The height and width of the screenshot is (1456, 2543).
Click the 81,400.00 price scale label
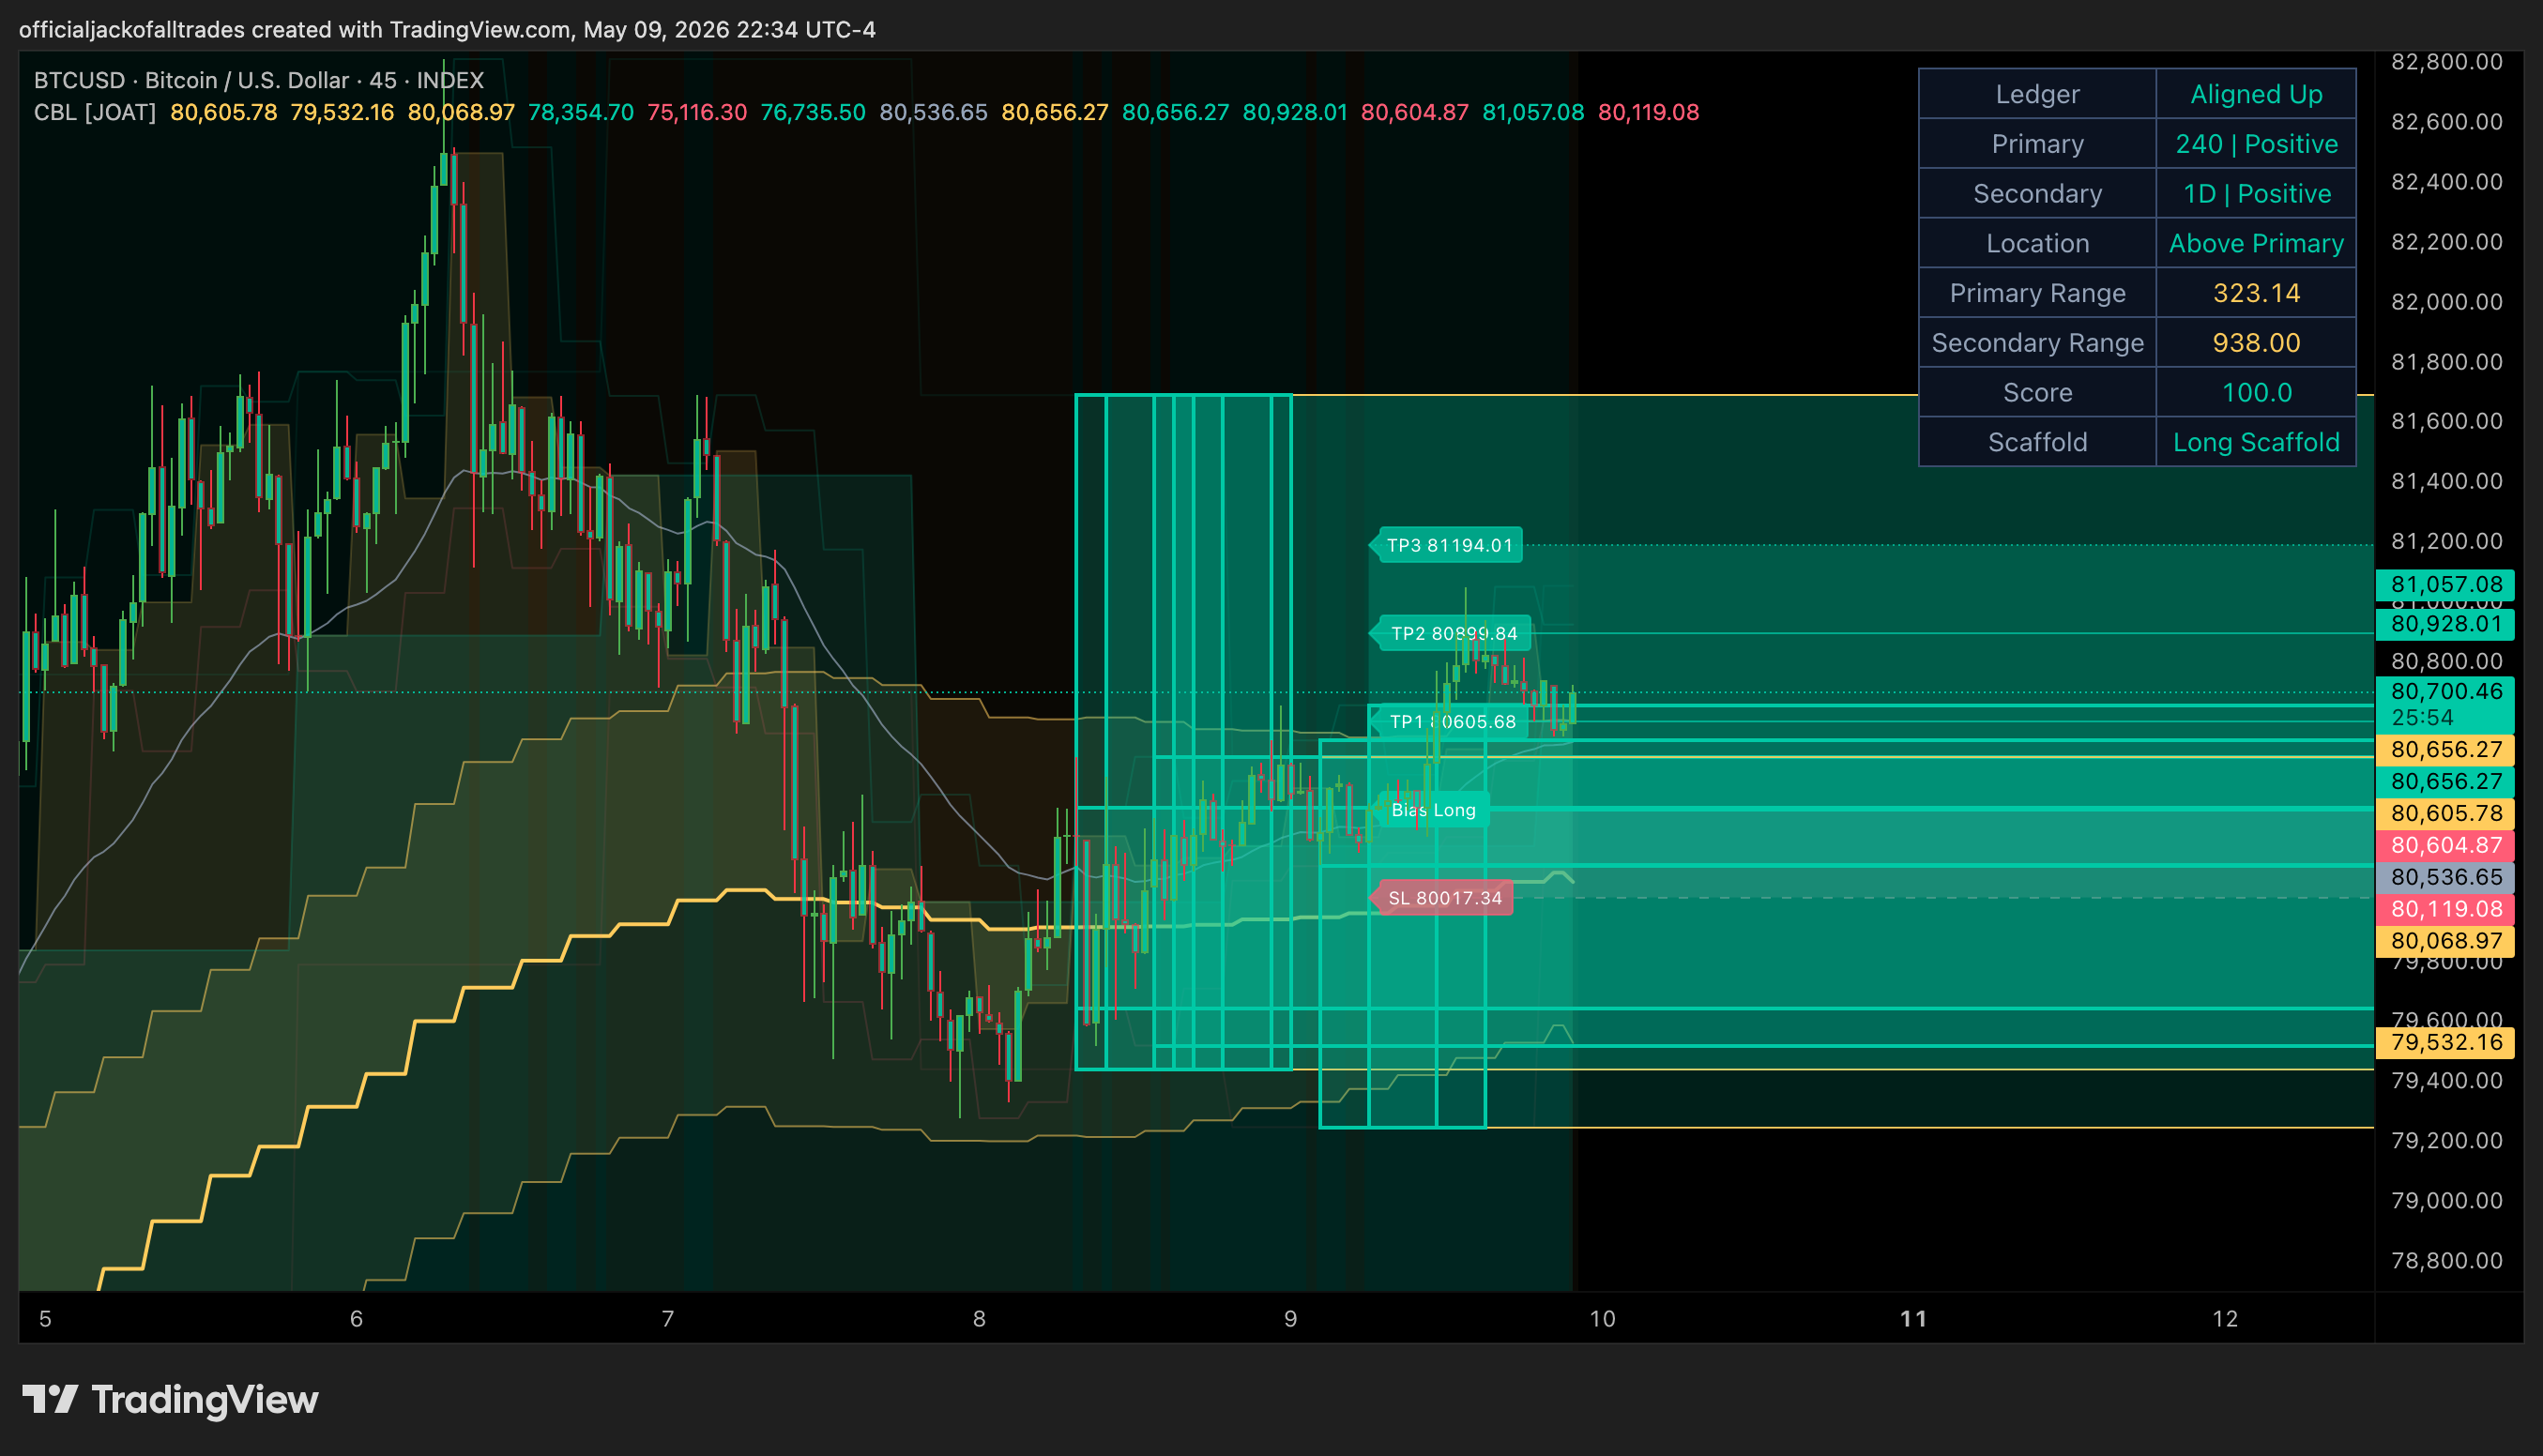pos(2446,481)
